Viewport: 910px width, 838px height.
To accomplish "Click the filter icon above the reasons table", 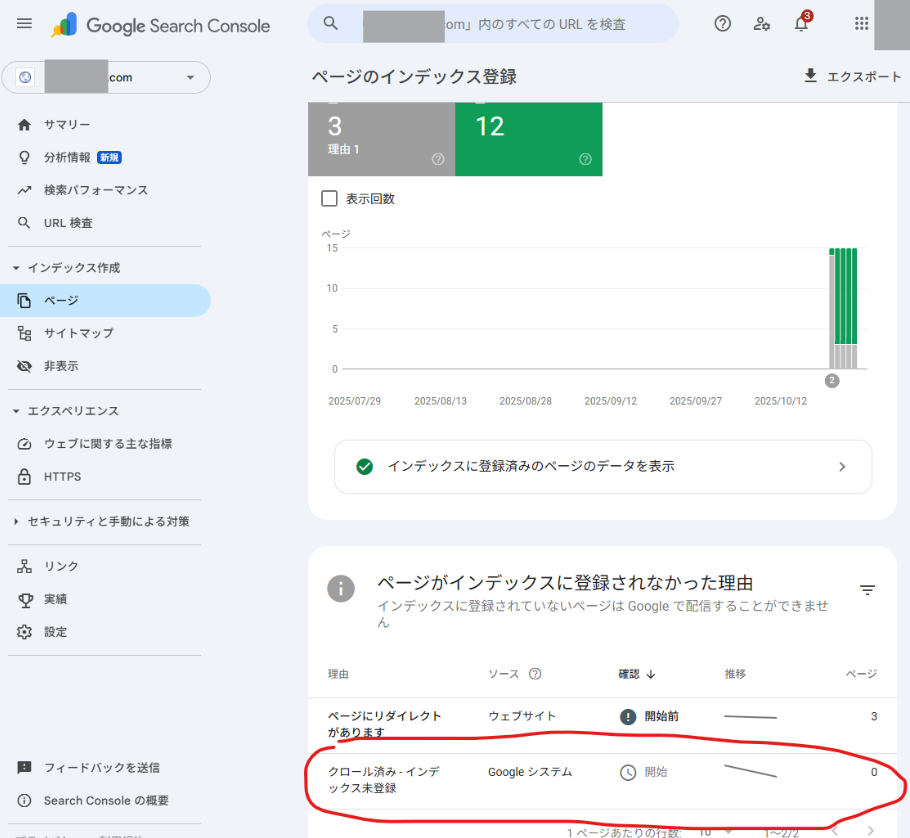I will point(868,590).
